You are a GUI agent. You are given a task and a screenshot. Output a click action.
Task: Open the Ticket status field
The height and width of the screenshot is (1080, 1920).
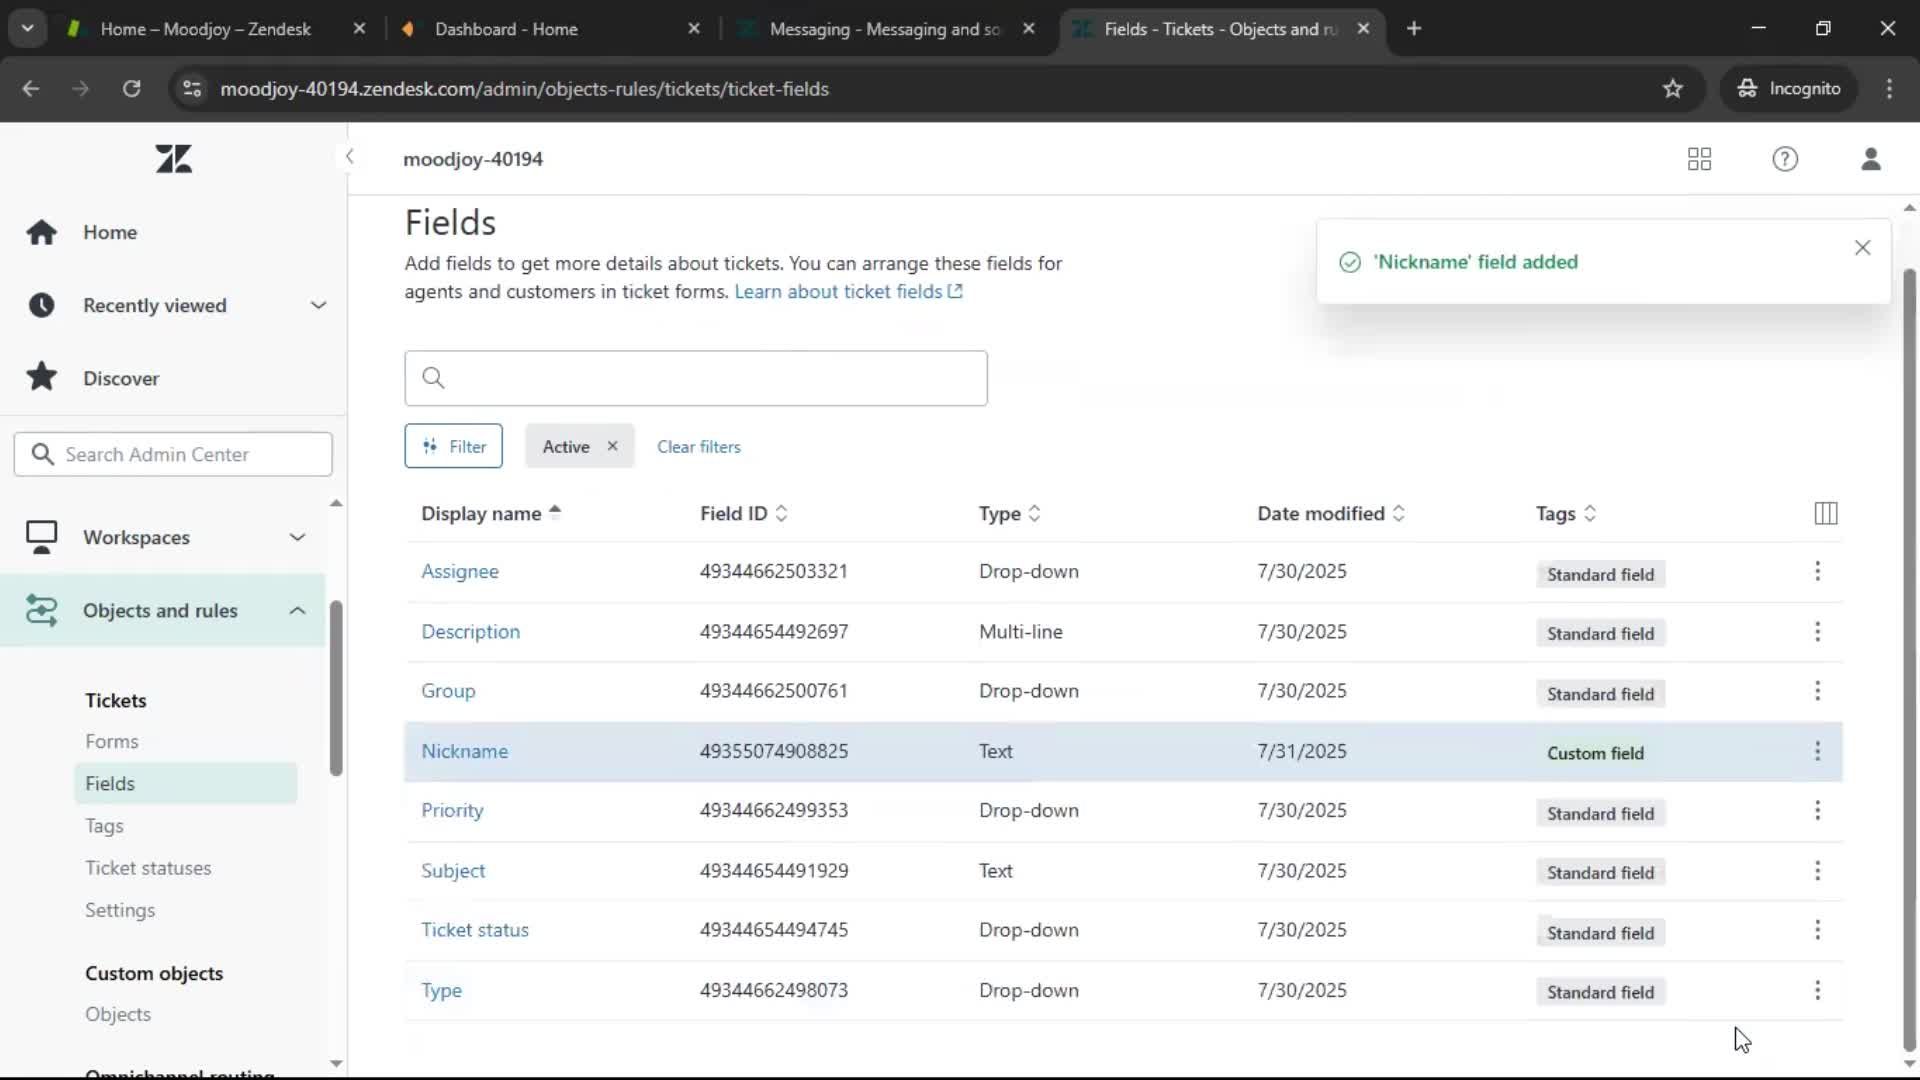coord(475,930)
